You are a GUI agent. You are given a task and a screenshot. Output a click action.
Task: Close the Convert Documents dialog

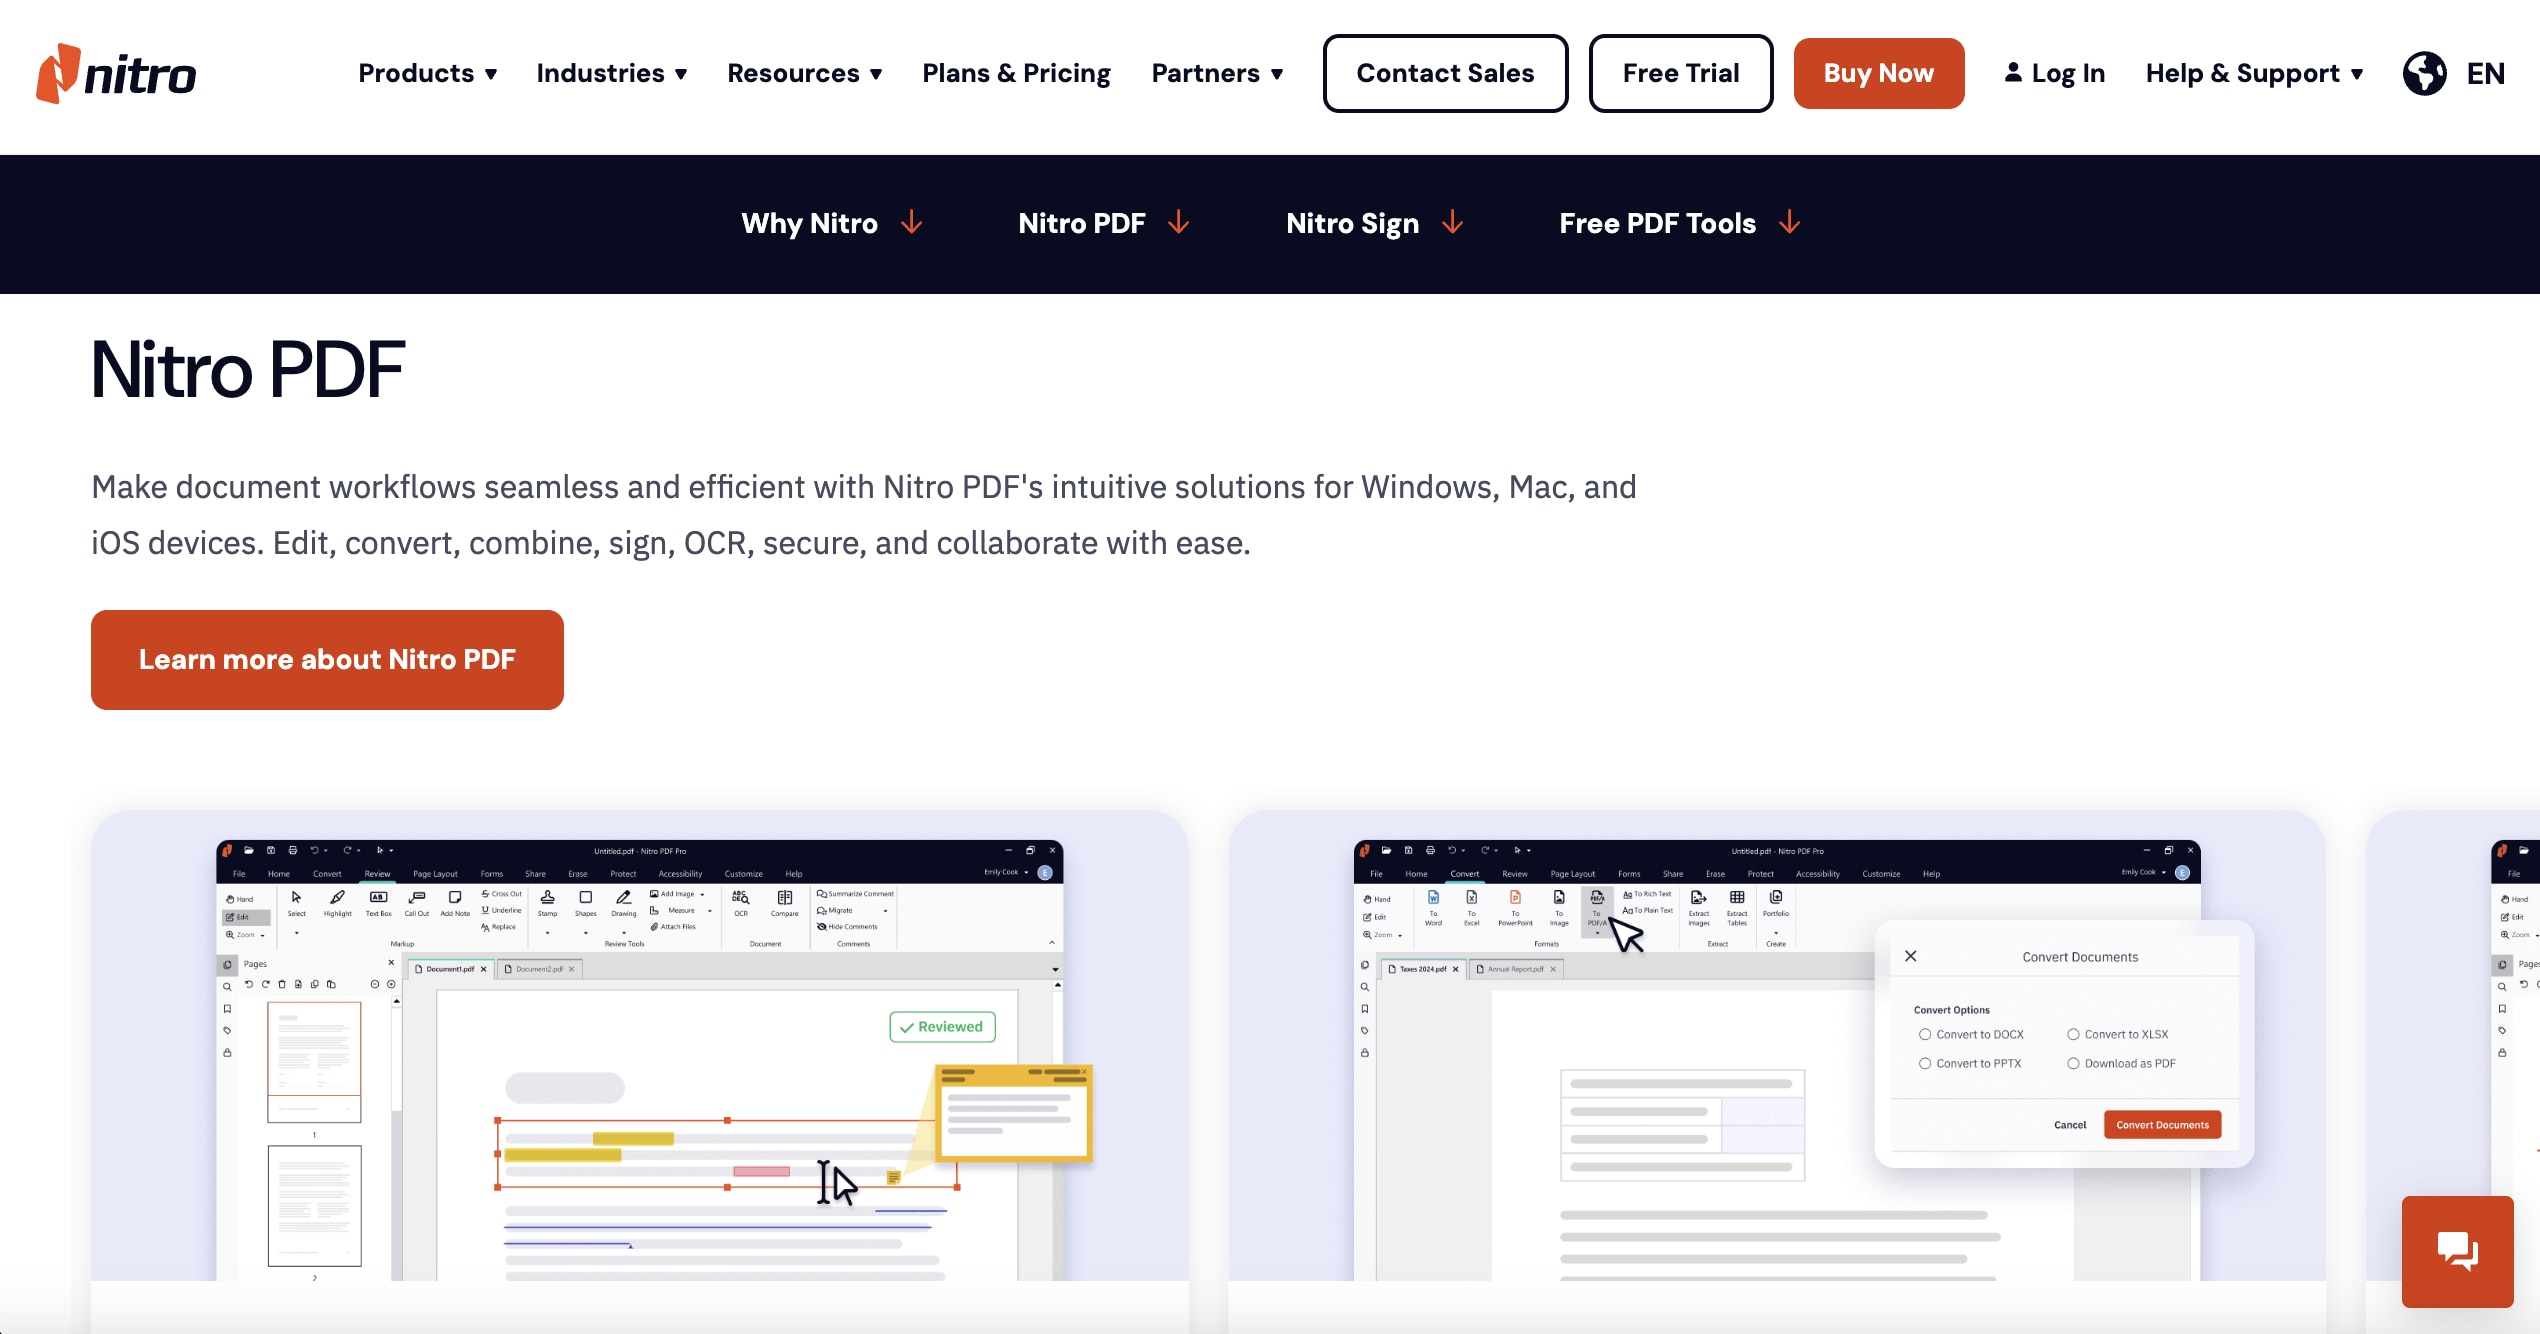tap(1910, 956)
